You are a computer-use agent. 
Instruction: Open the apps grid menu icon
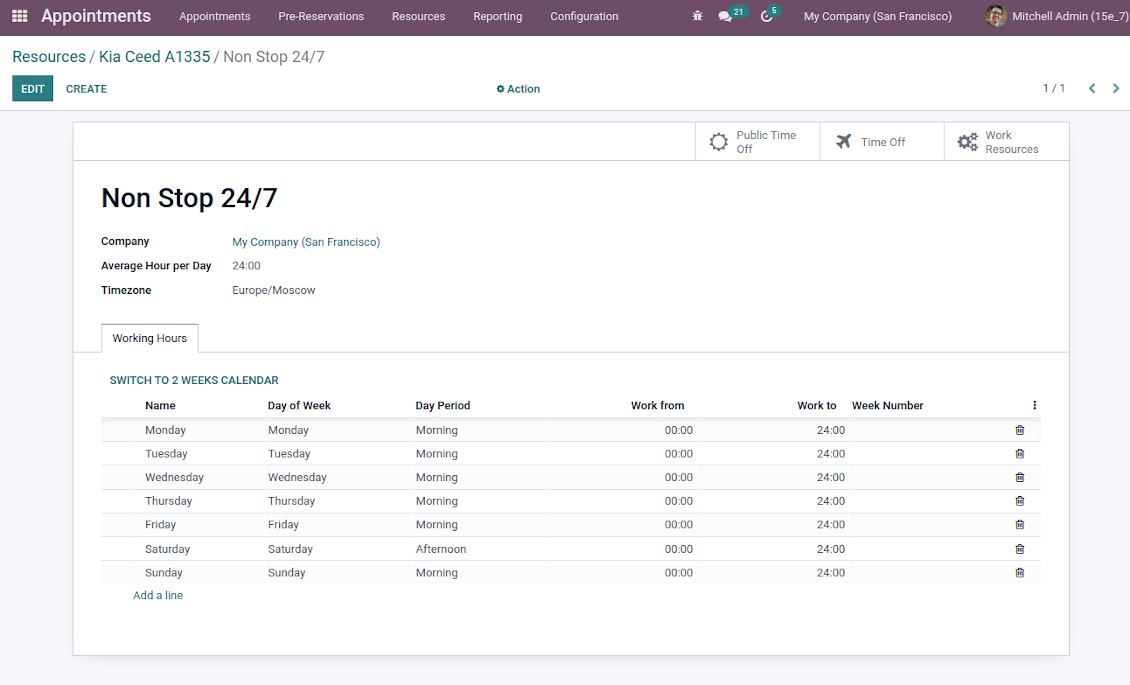pos(20,16)
